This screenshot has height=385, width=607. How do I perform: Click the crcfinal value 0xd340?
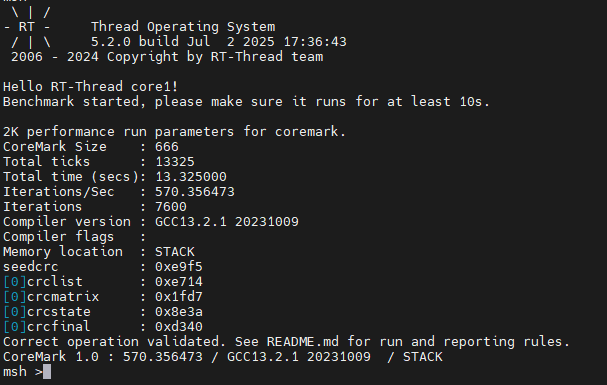pyautogui.click(x=179, y=327)
